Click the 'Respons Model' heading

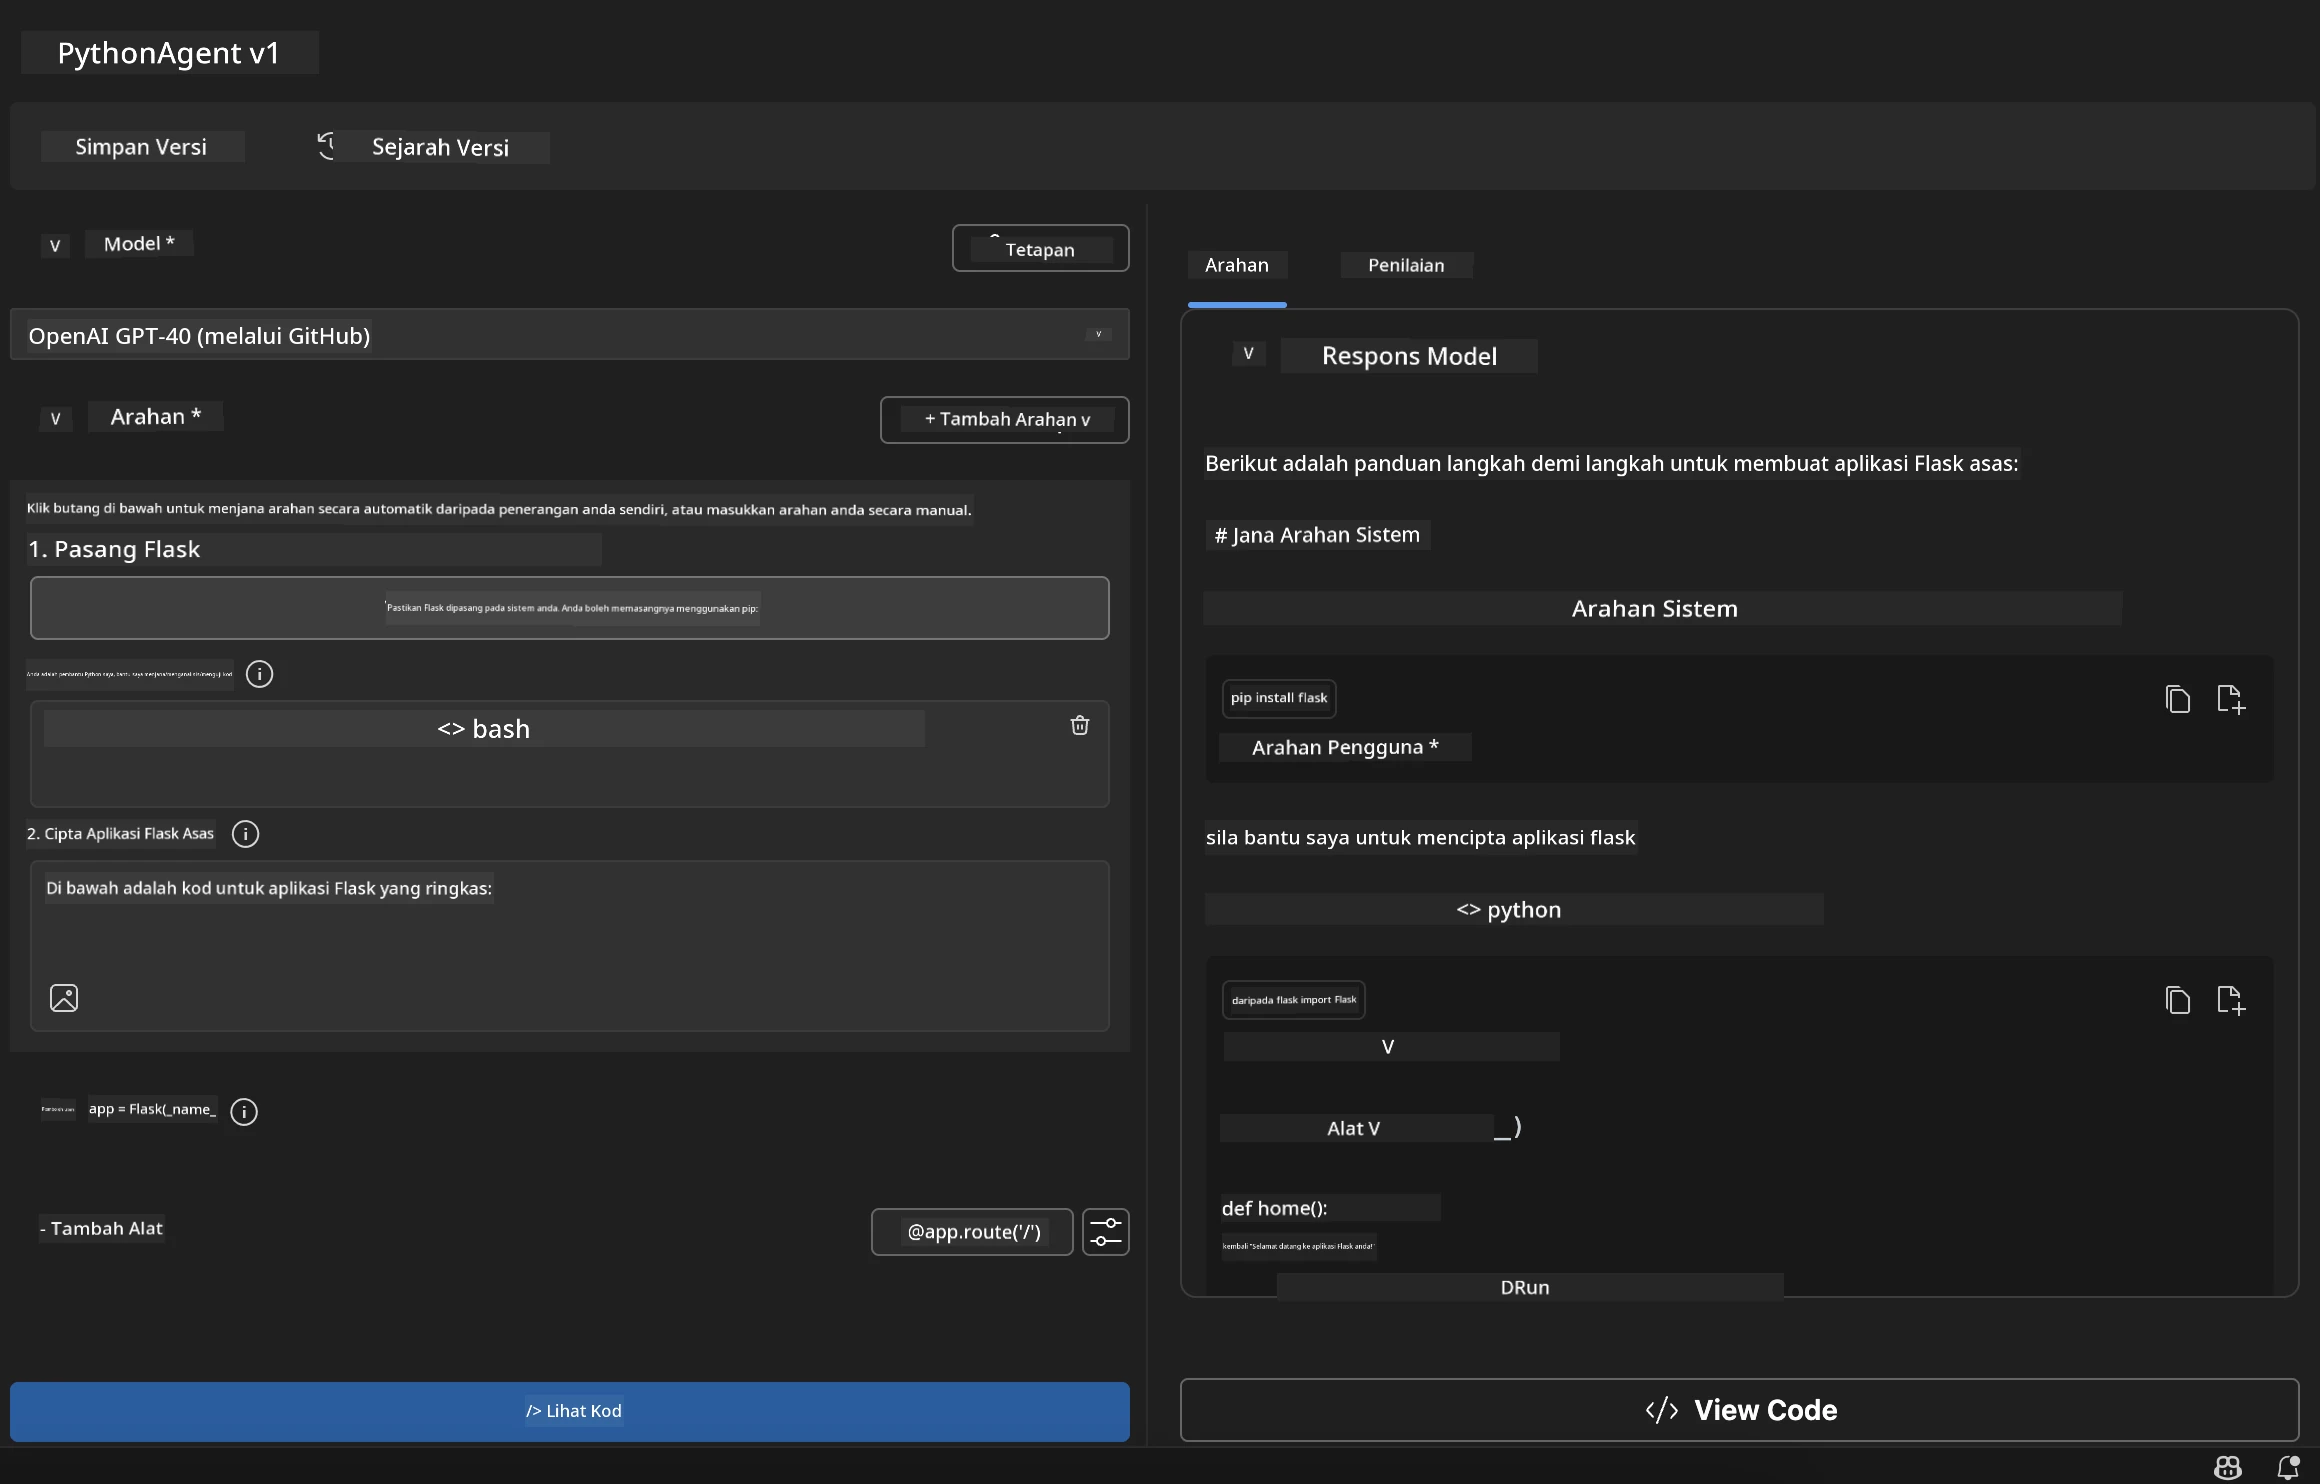pos(1409,356)
